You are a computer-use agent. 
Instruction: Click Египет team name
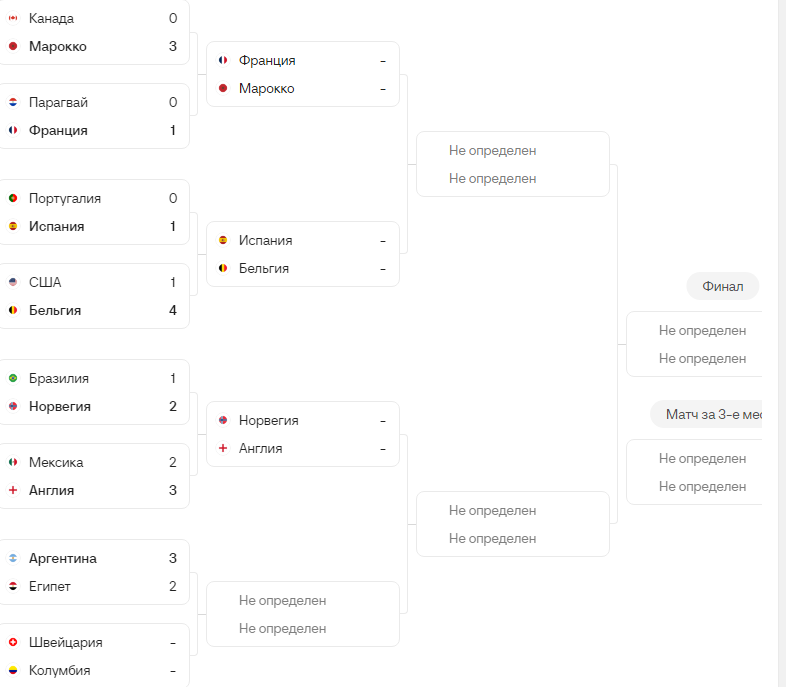[x=50, y=586]
